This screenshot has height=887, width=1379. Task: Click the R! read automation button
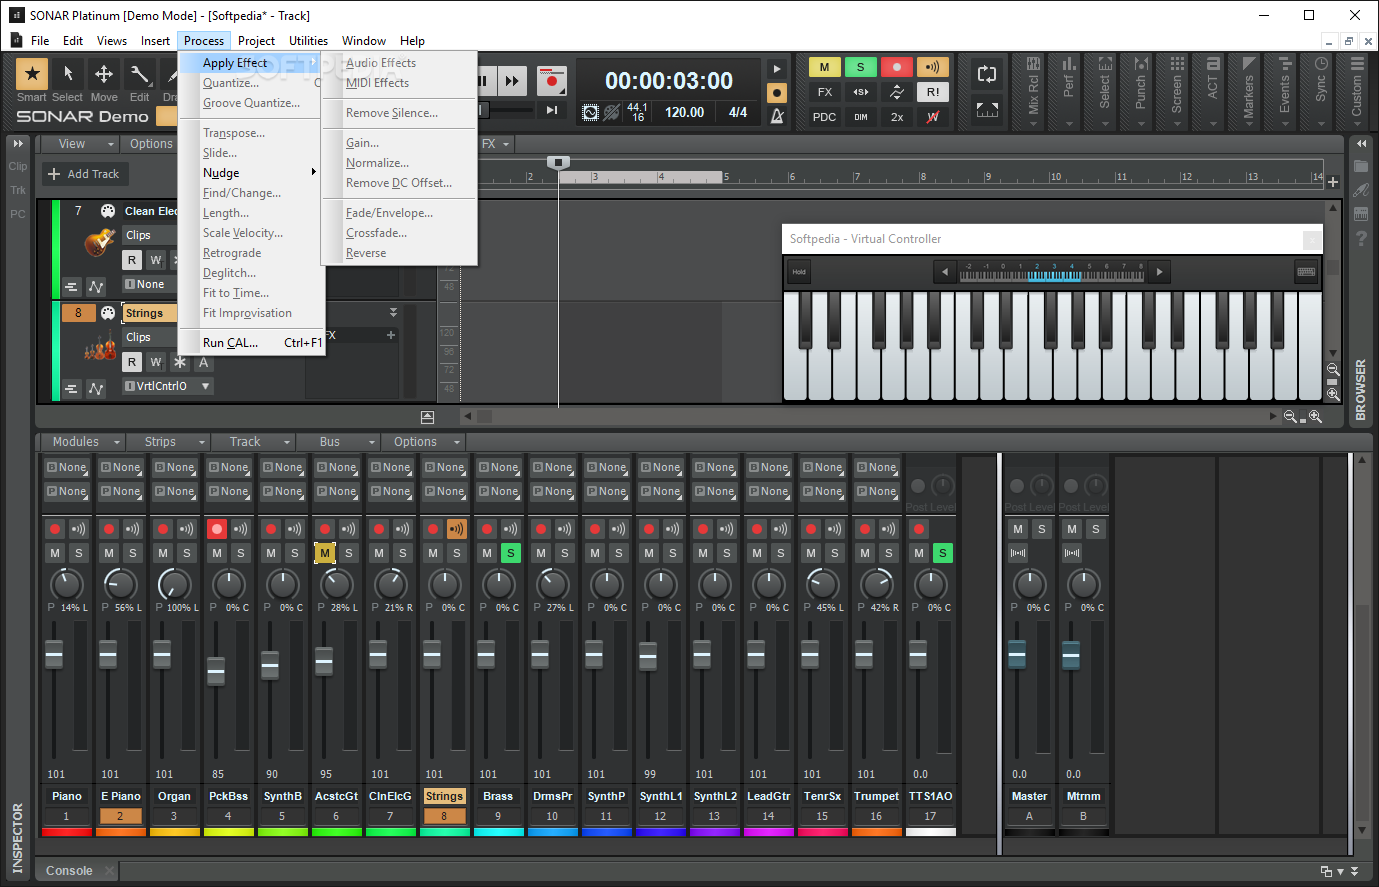[x=932, y=92]
